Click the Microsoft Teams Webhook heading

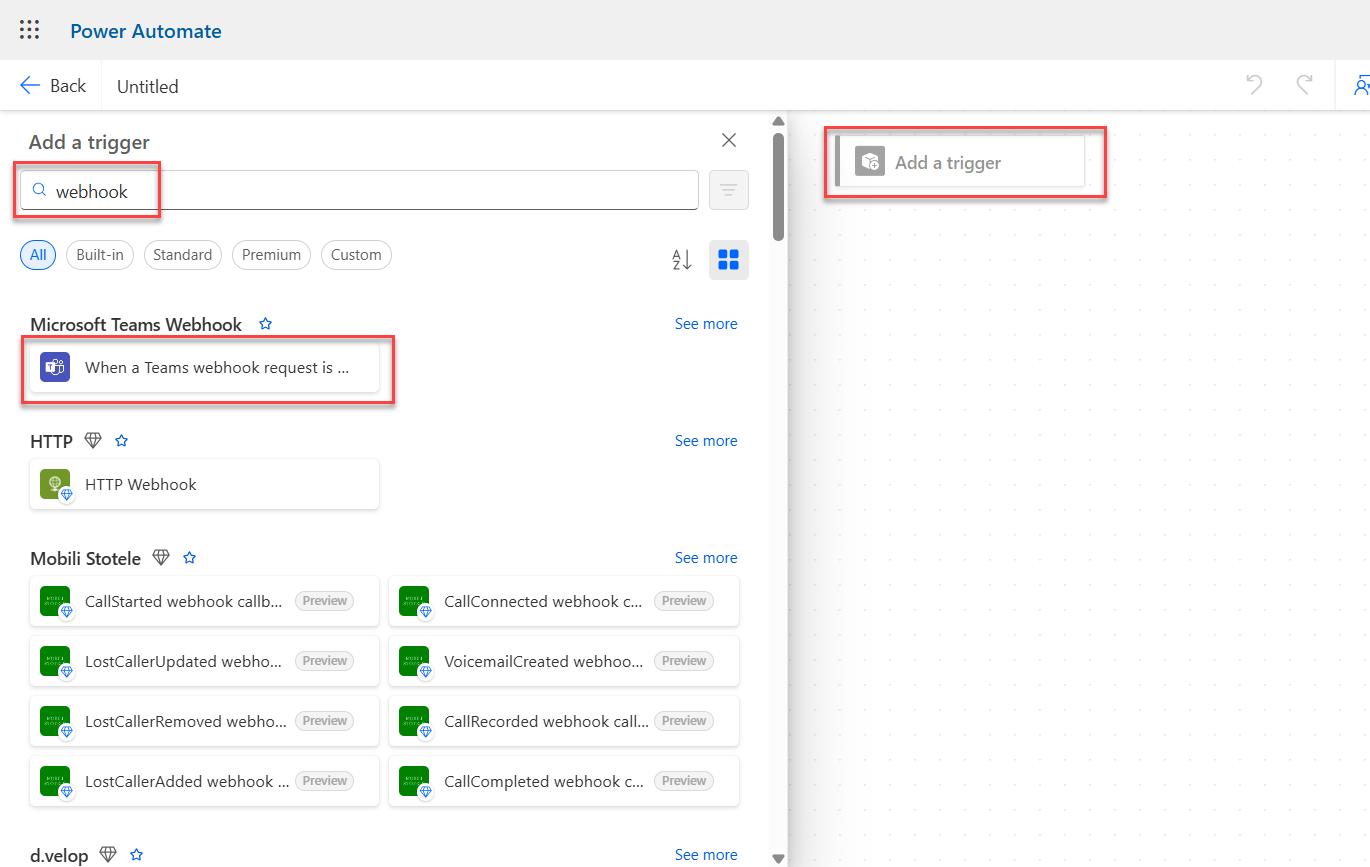click(136, 324)
